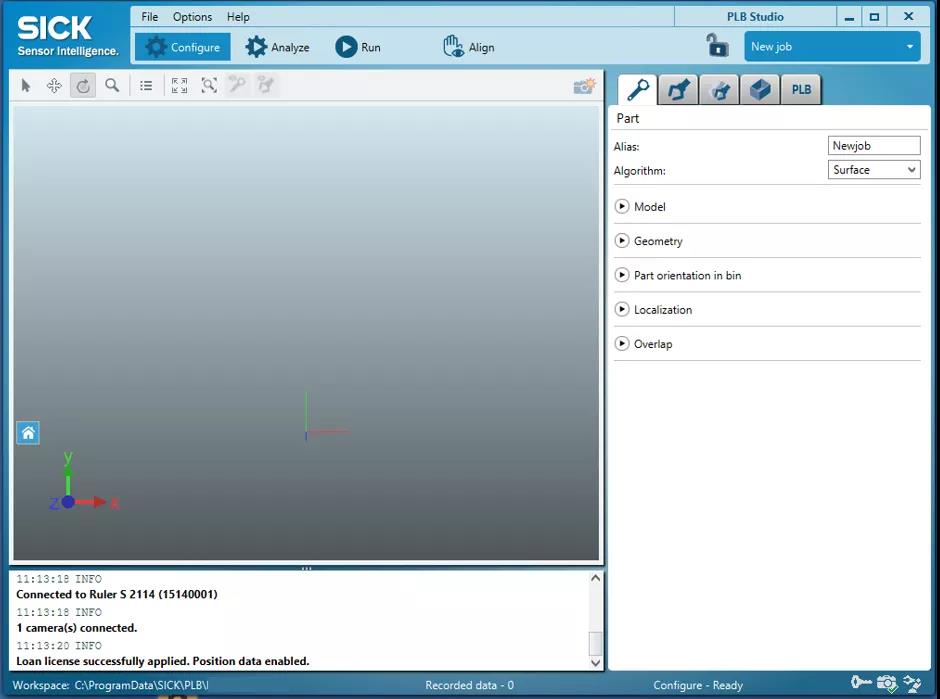Open the New job dropdown
The image size is (940, 699).
click(x=832, y=47)
